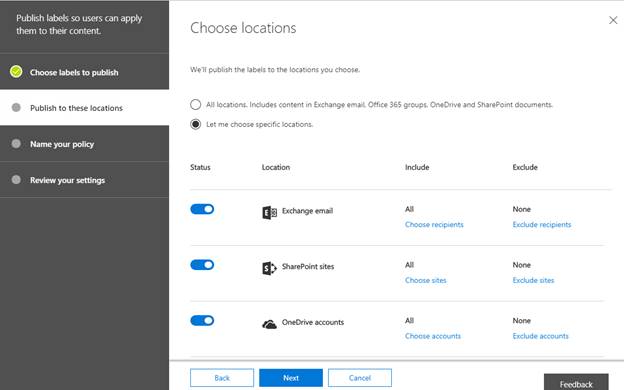
Task: Click the Location column header
Action: coord(276,167)
